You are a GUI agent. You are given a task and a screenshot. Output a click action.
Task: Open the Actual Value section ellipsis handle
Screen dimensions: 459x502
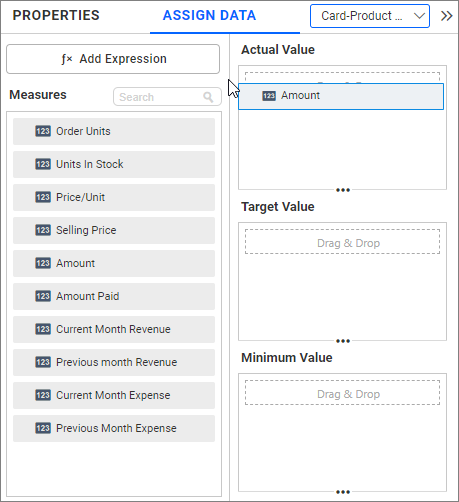(x=343, y=190)
